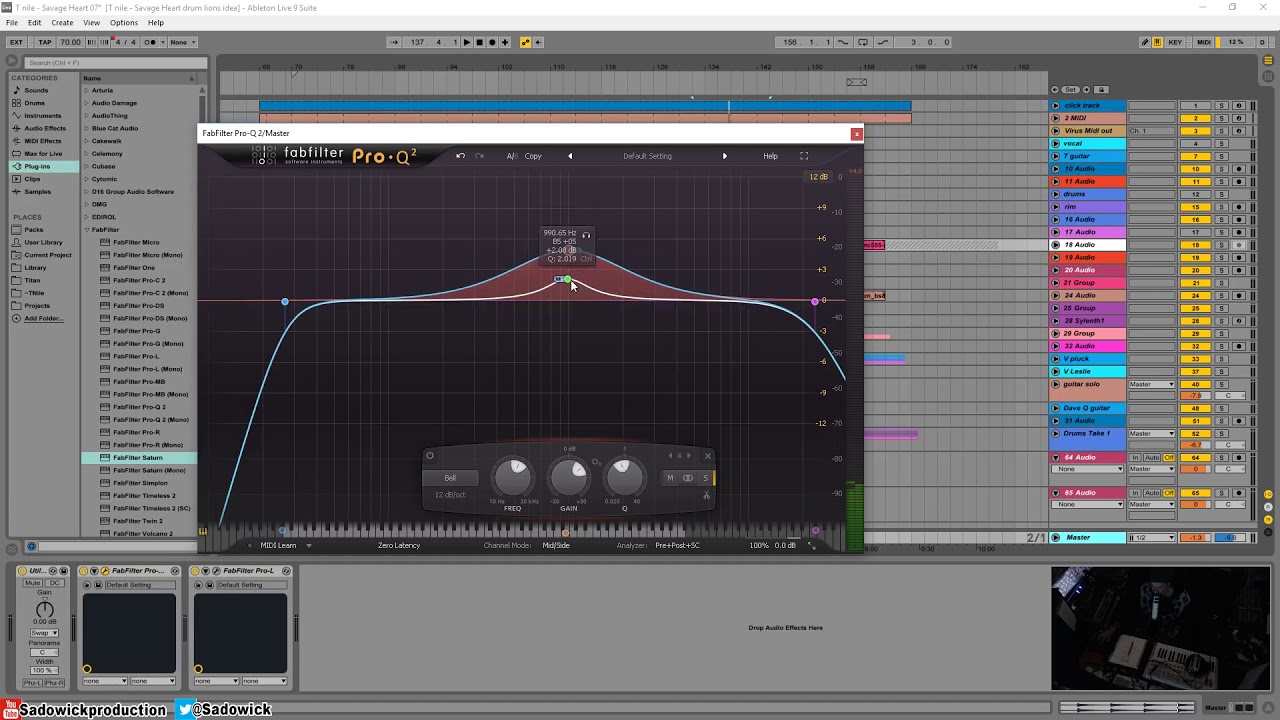This screenshot has width=1280, height=720.
Task: Select band Mid placement button M
Action: tap(670, 478)
